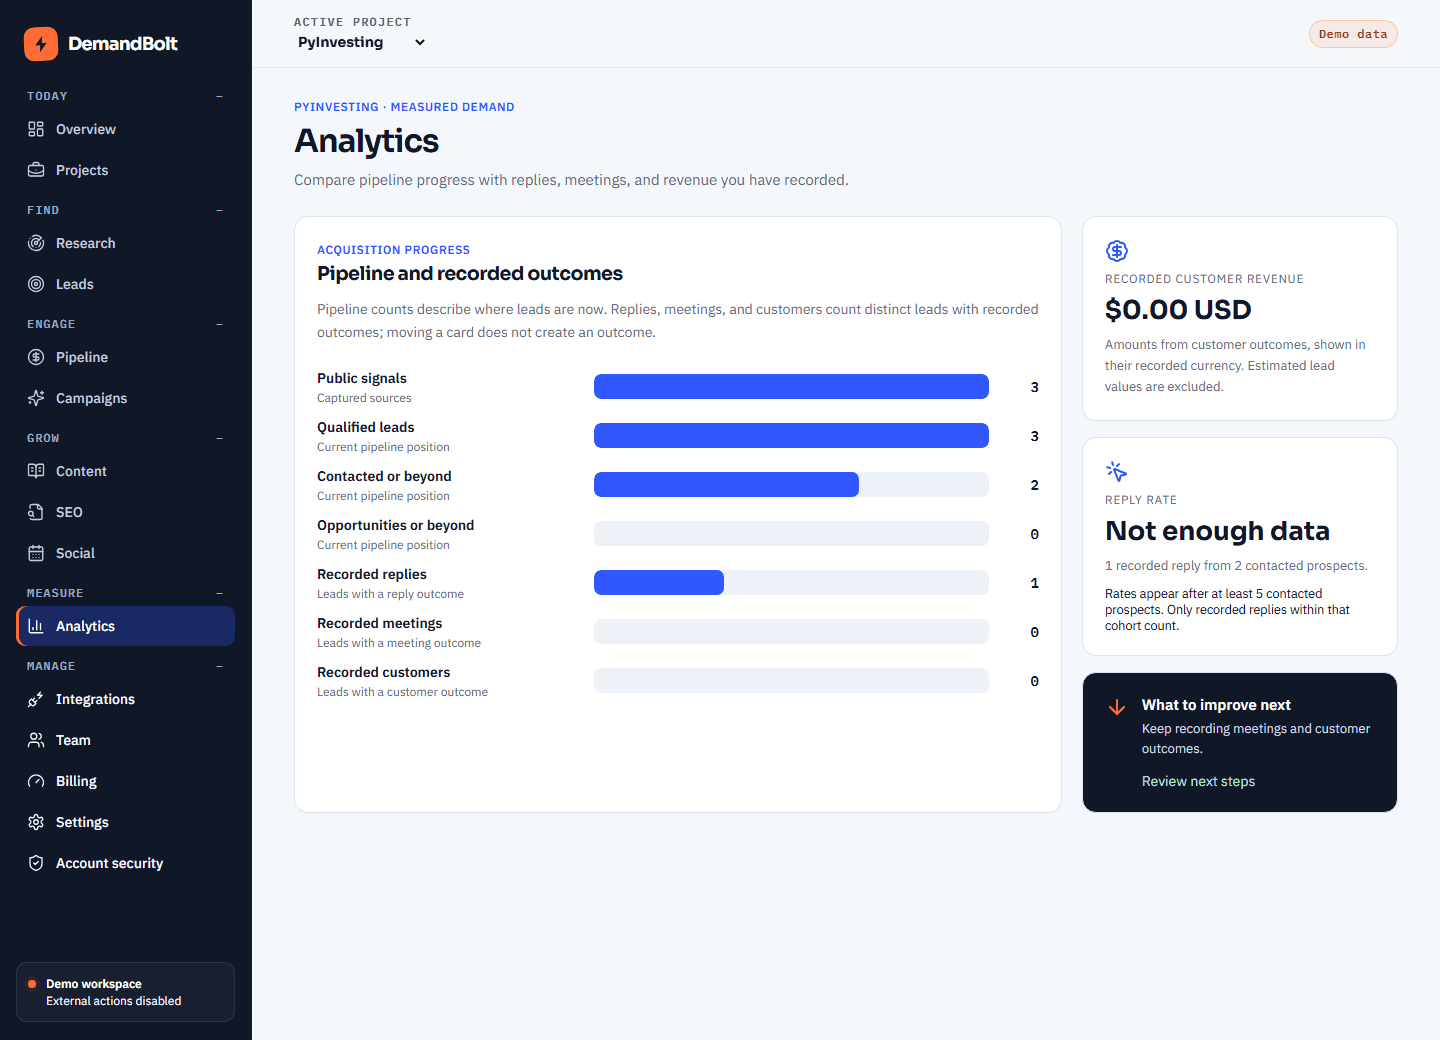Click the Research target icon
The image size is (1440, 1040).
pyautogui.click(x=36, y=243)
